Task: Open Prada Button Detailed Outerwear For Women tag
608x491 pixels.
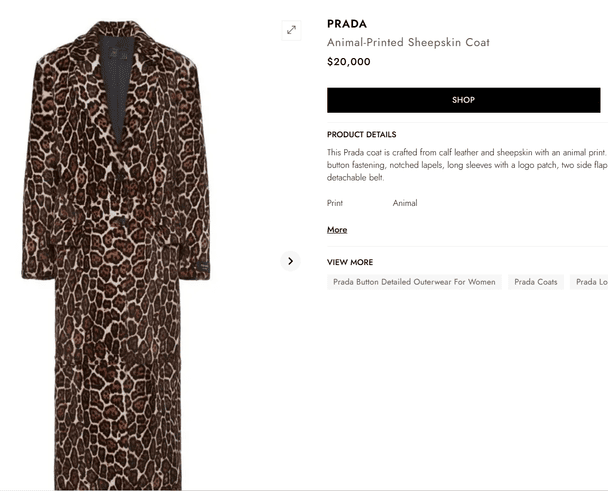Action: coord(414,282)
